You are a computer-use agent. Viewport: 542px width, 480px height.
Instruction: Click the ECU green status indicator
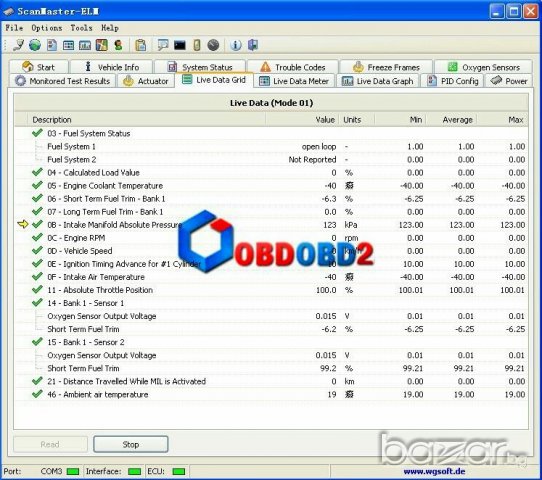[179, 471]
